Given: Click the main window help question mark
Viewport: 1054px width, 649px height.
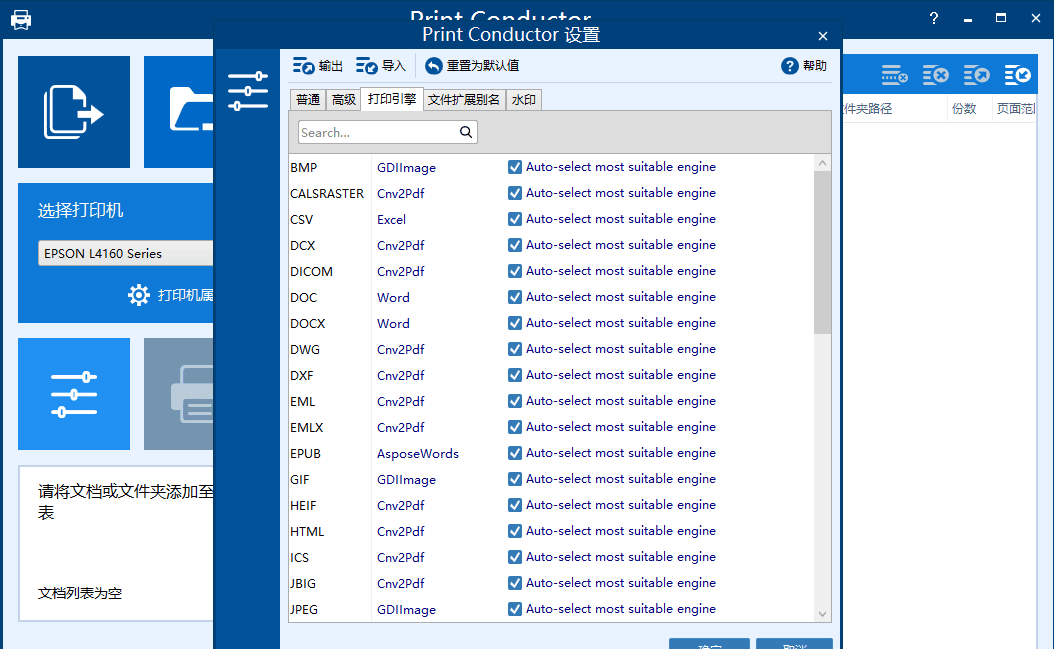Looking at the screenshot, I should [x=934, y=19].
